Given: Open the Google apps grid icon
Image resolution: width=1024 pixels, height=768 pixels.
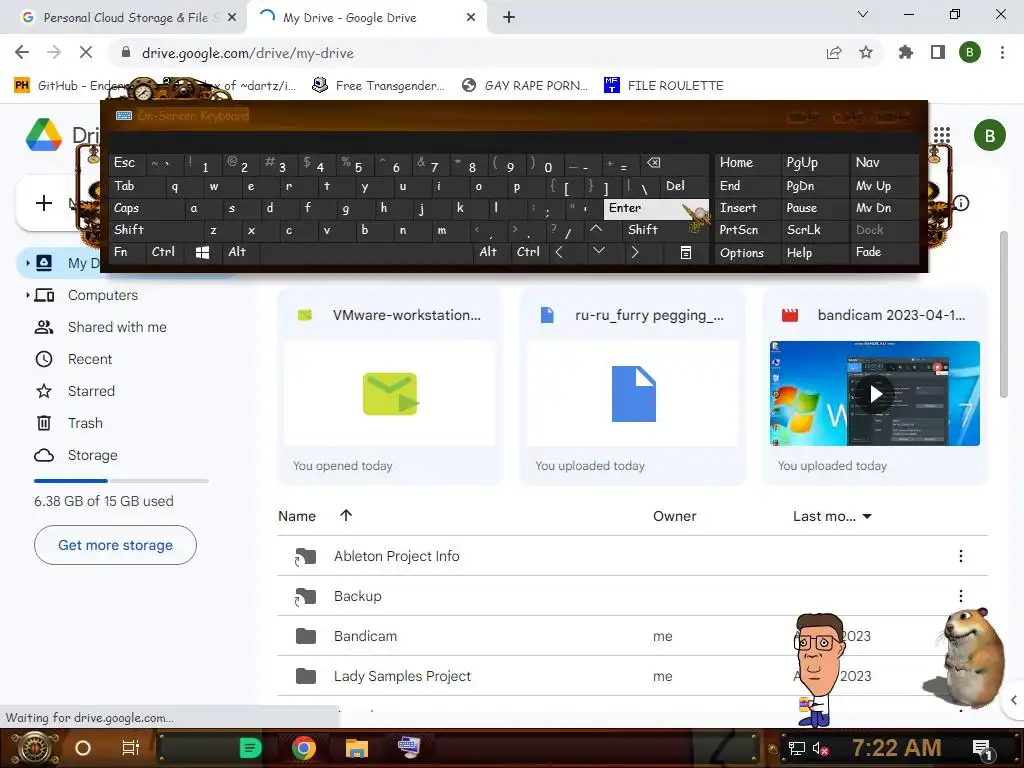Looking at the screenshot, I should (x=941, y=135).
